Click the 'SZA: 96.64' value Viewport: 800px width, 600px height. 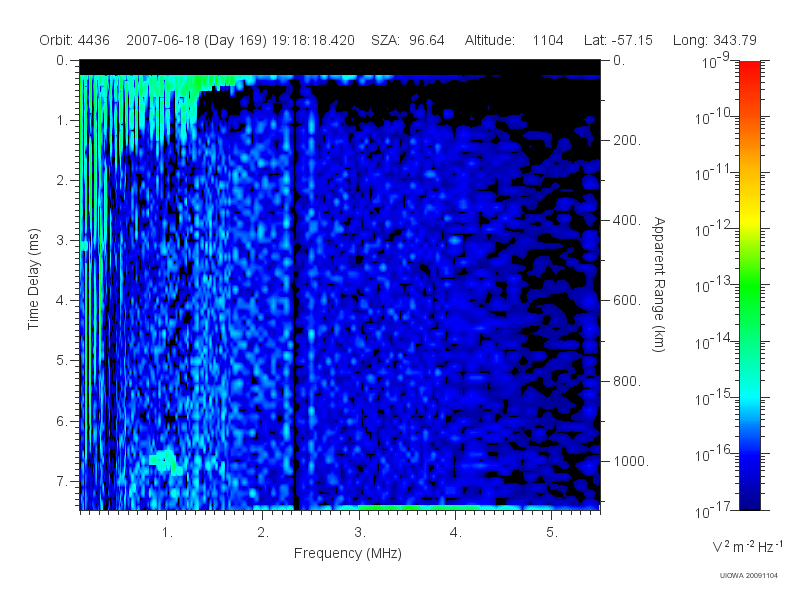pyautogui.click(x=408, y=40)
